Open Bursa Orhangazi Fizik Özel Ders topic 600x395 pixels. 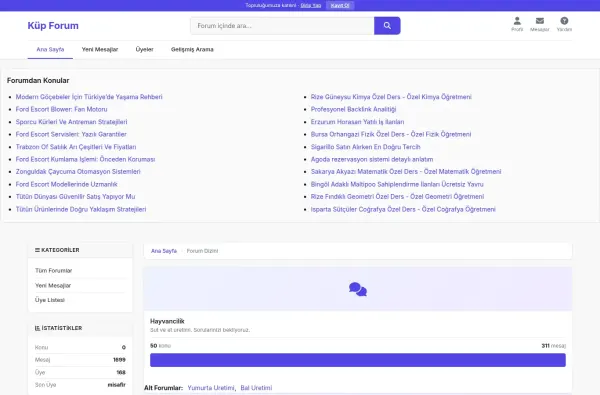[x=391, y=134]
